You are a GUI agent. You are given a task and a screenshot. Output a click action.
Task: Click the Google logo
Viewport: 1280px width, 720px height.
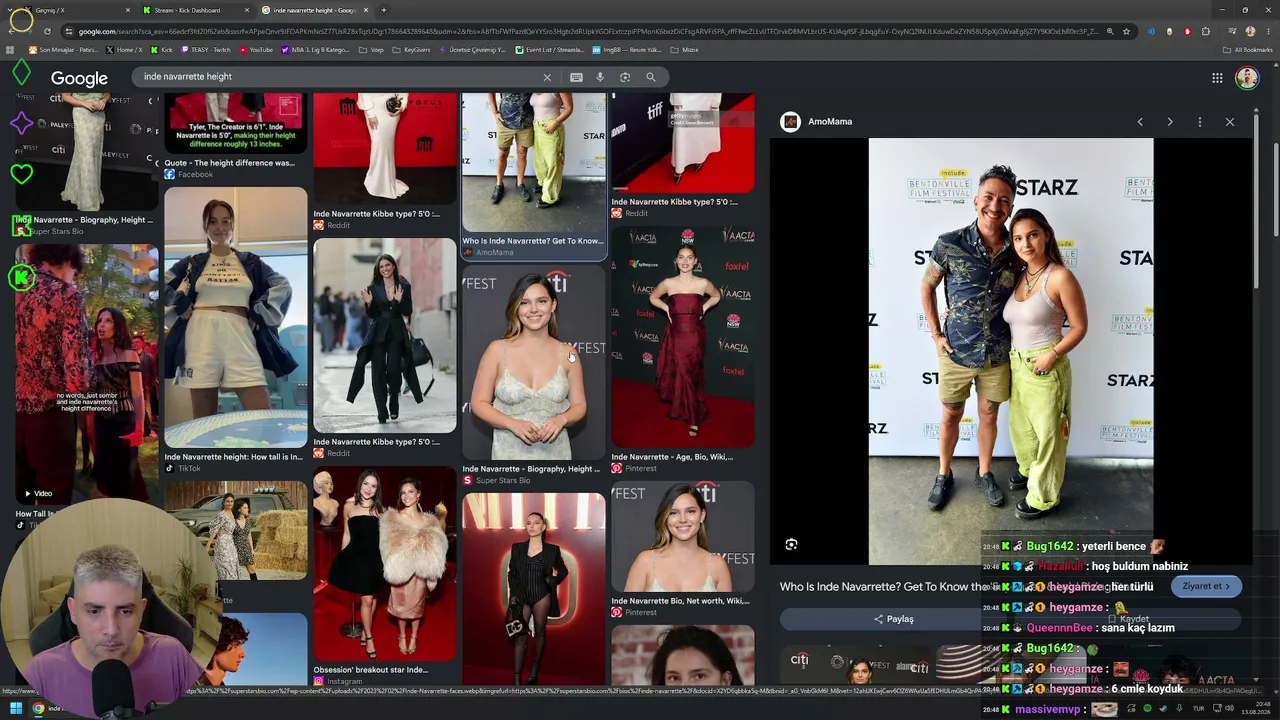coord(79,78)
